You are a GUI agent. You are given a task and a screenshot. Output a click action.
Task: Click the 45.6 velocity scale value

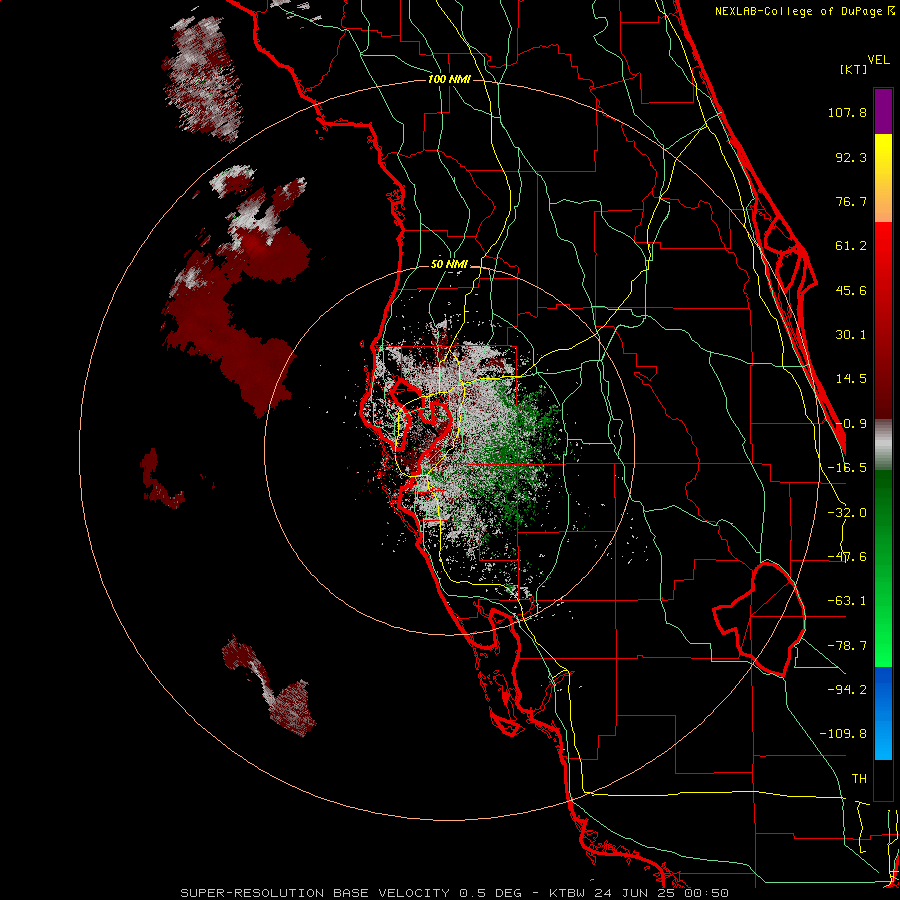[x=851, y=290]
